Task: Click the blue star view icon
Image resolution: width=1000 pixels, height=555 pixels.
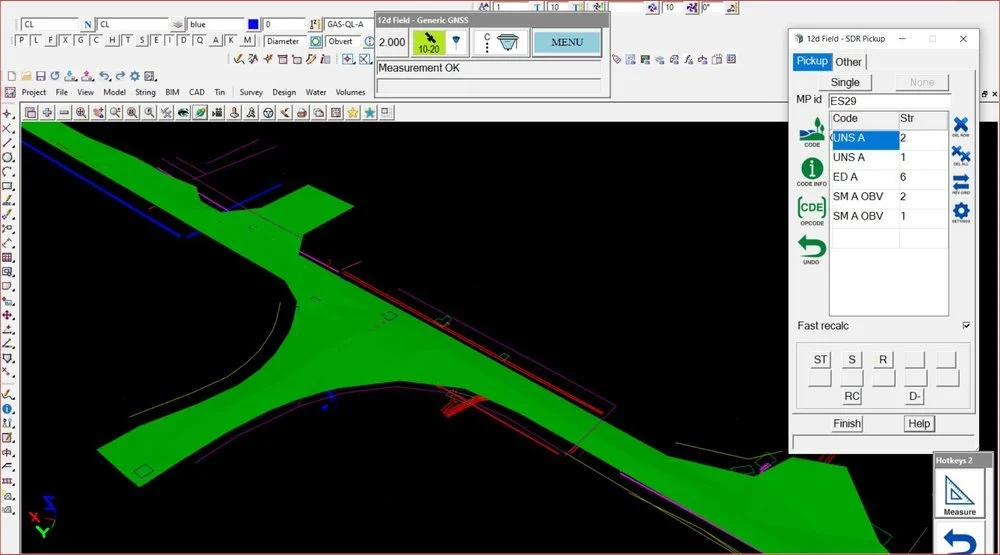Action: [369, 113]
